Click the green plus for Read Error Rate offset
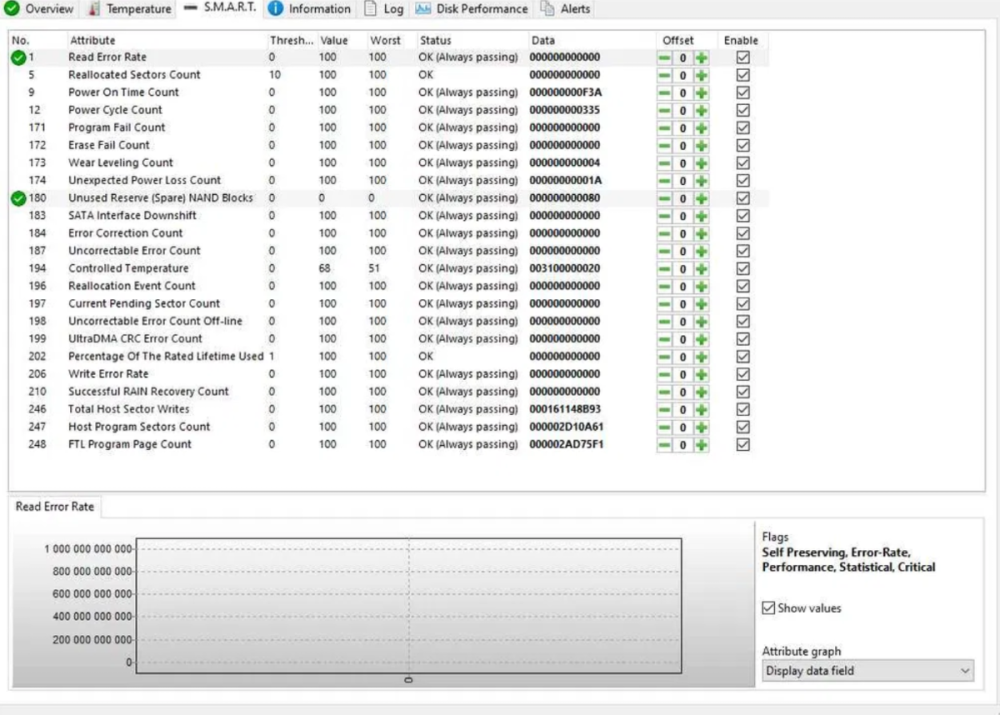 (701, 58)
